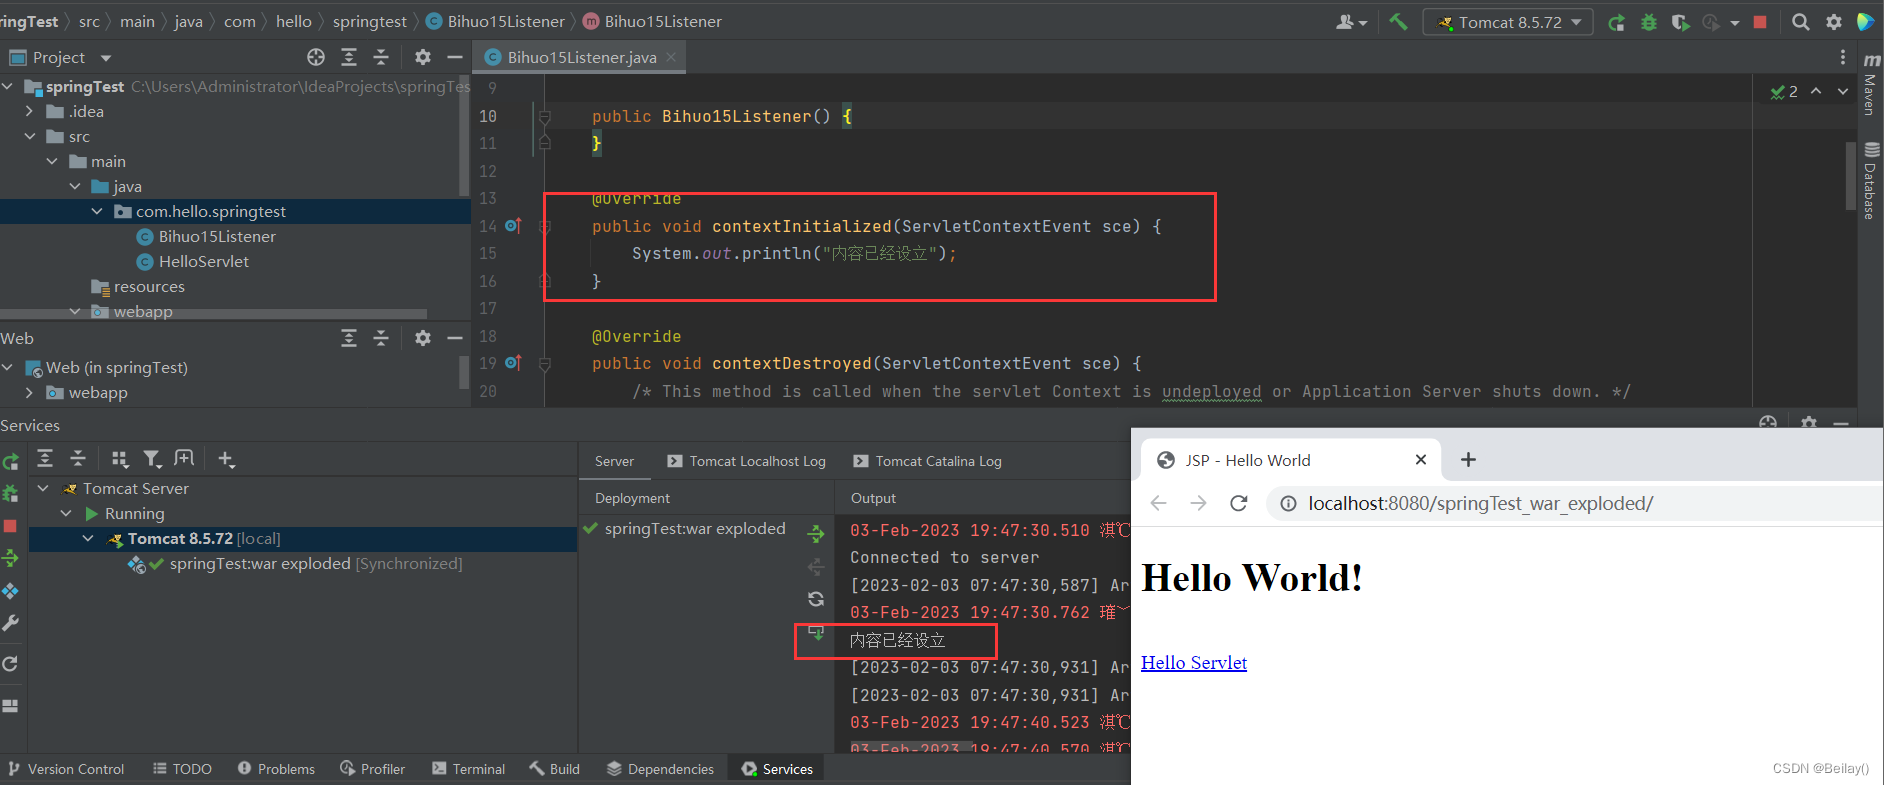The height and width of the screenshot is (785, 1884).
Task: Collapse the Tomcat Server node
Action: pos(43,488)
